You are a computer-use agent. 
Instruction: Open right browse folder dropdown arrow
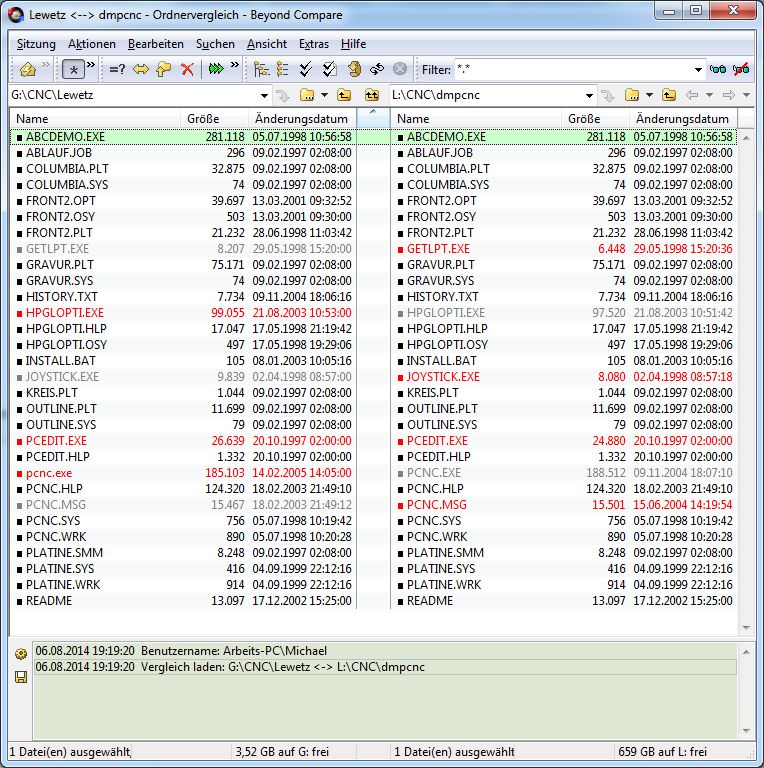coord(649,95)
